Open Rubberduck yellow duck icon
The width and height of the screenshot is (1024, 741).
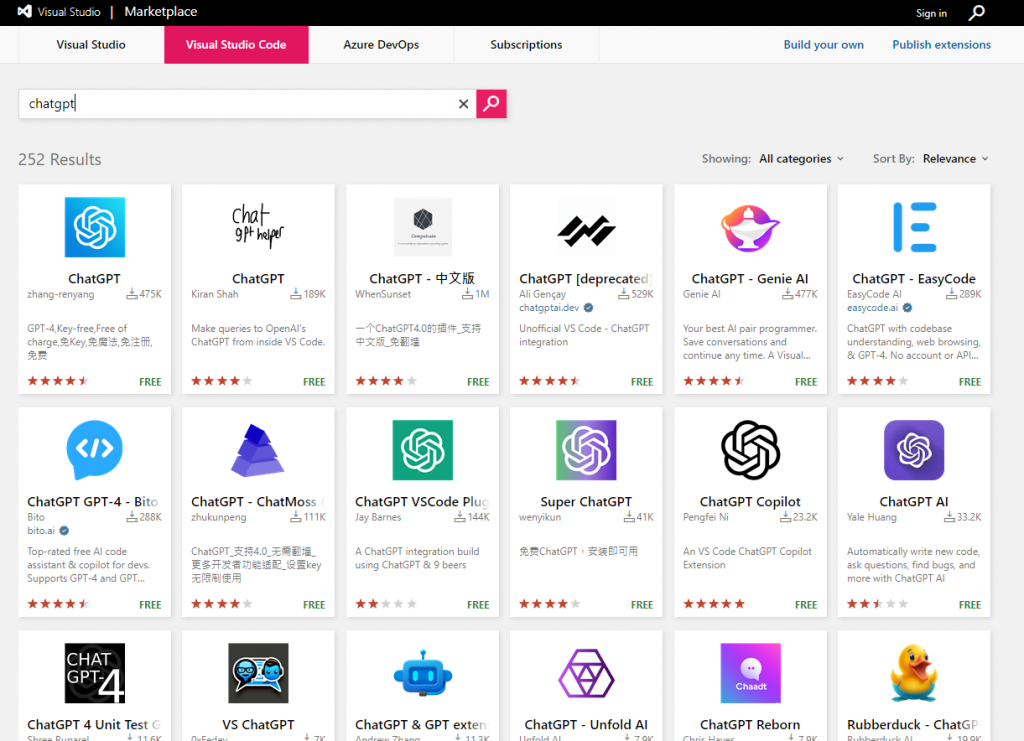coord(914,673)
